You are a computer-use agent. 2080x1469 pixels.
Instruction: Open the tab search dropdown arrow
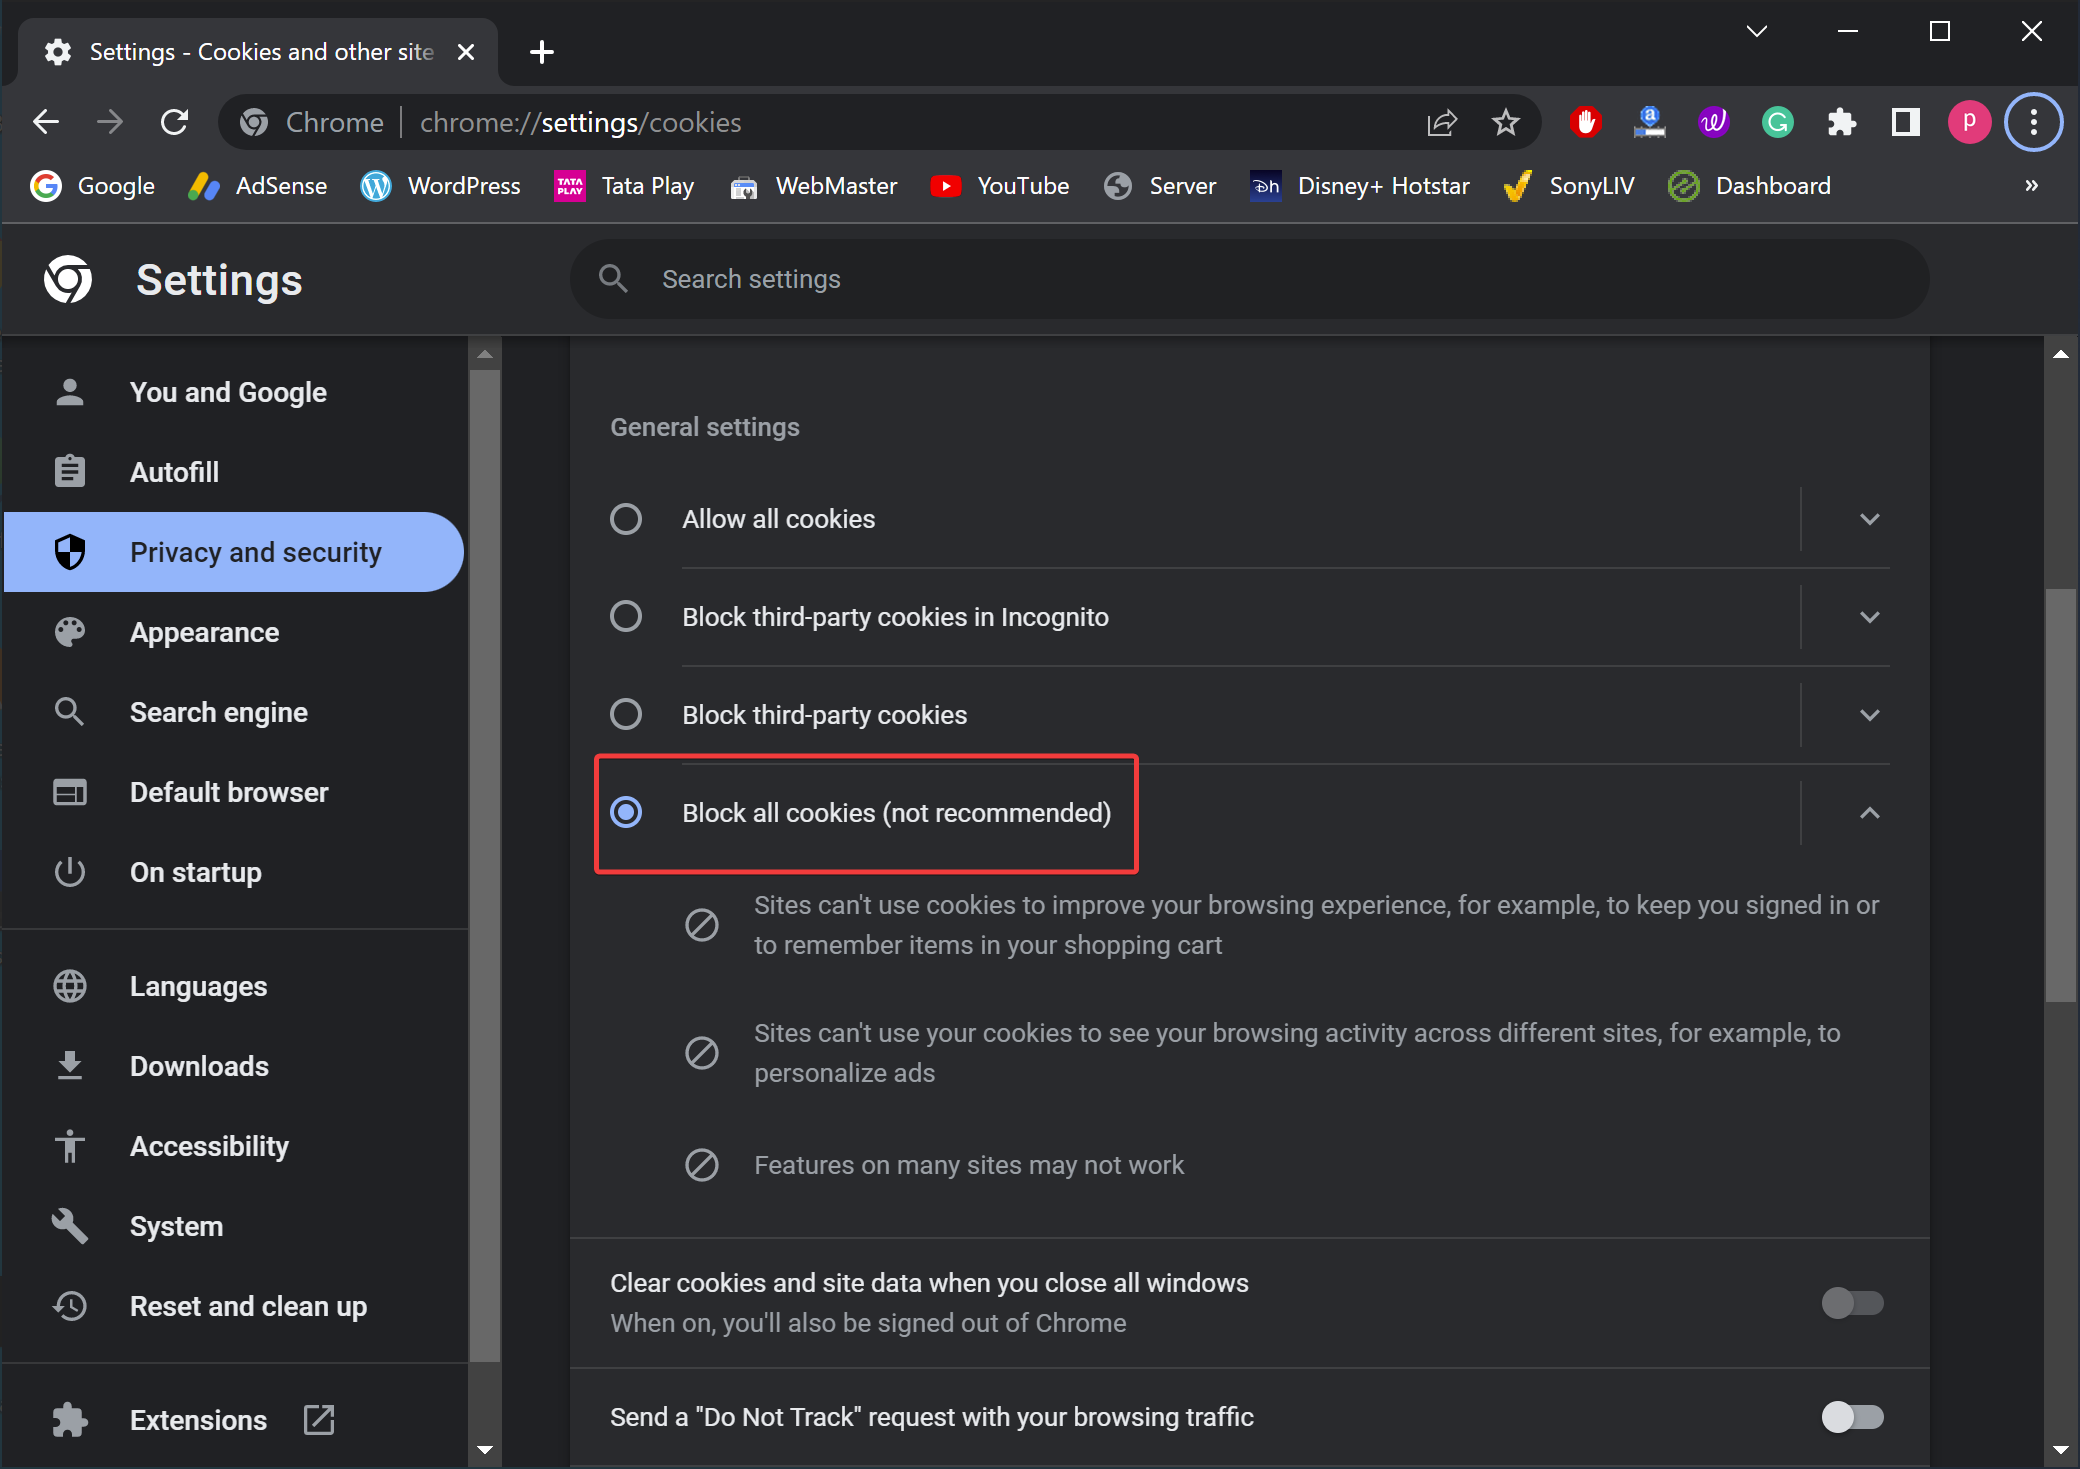(x=1757, y=32)
